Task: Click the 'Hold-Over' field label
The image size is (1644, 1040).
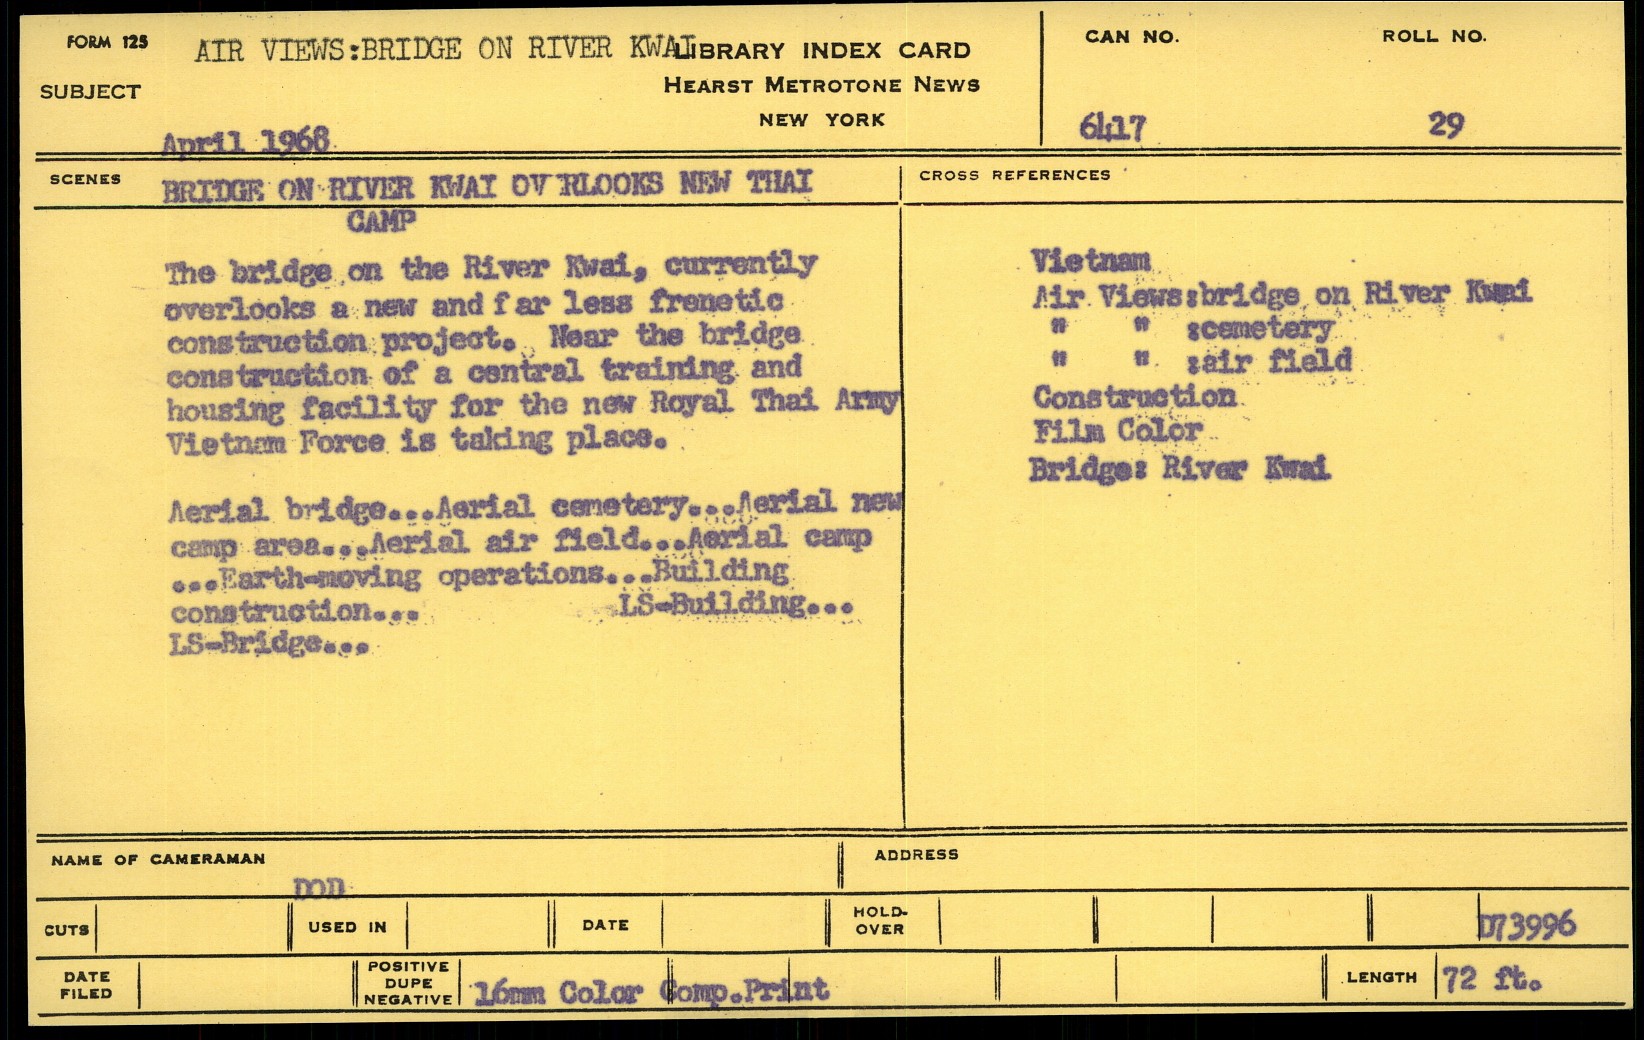Action: [x=879, y=921]
